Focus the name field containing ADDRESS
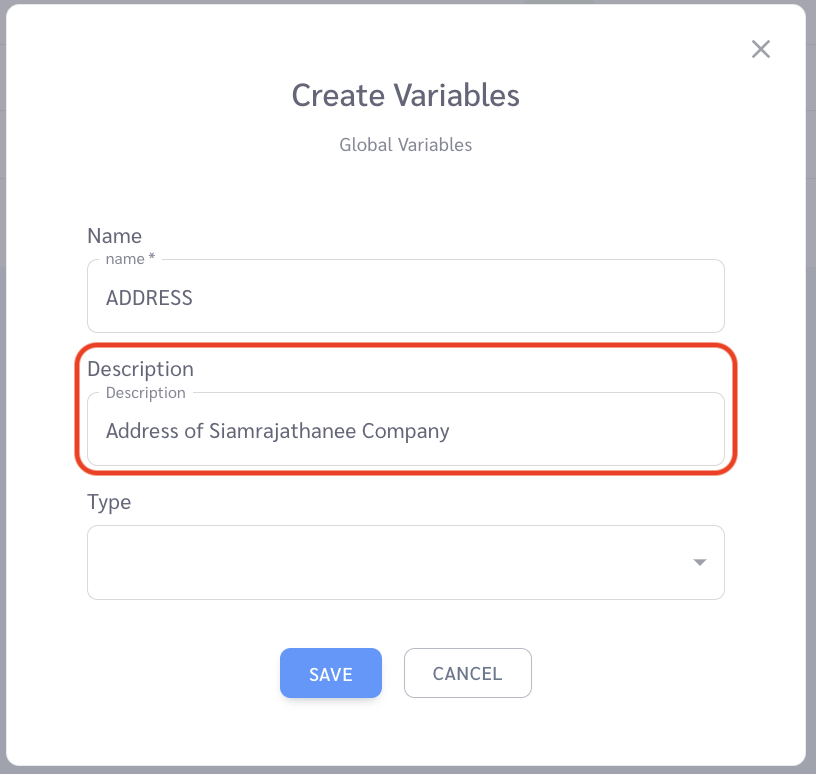 405,296
